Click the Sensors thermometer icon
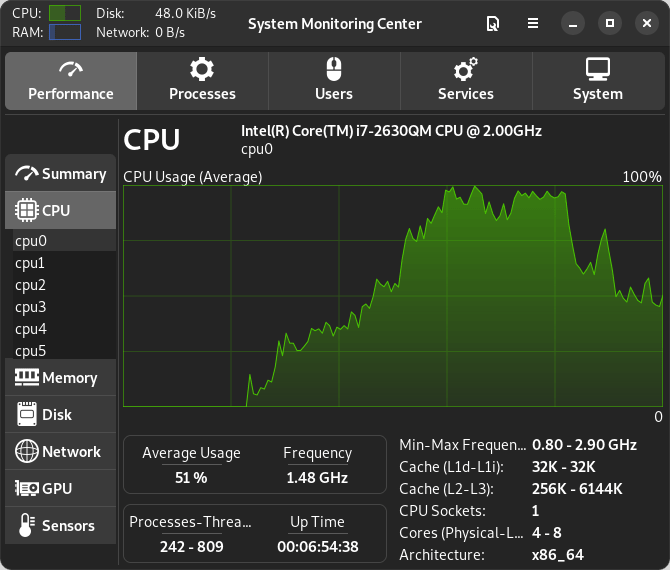Image resolution: width=670 pixels, height=570 pixels. pos(27,526)
